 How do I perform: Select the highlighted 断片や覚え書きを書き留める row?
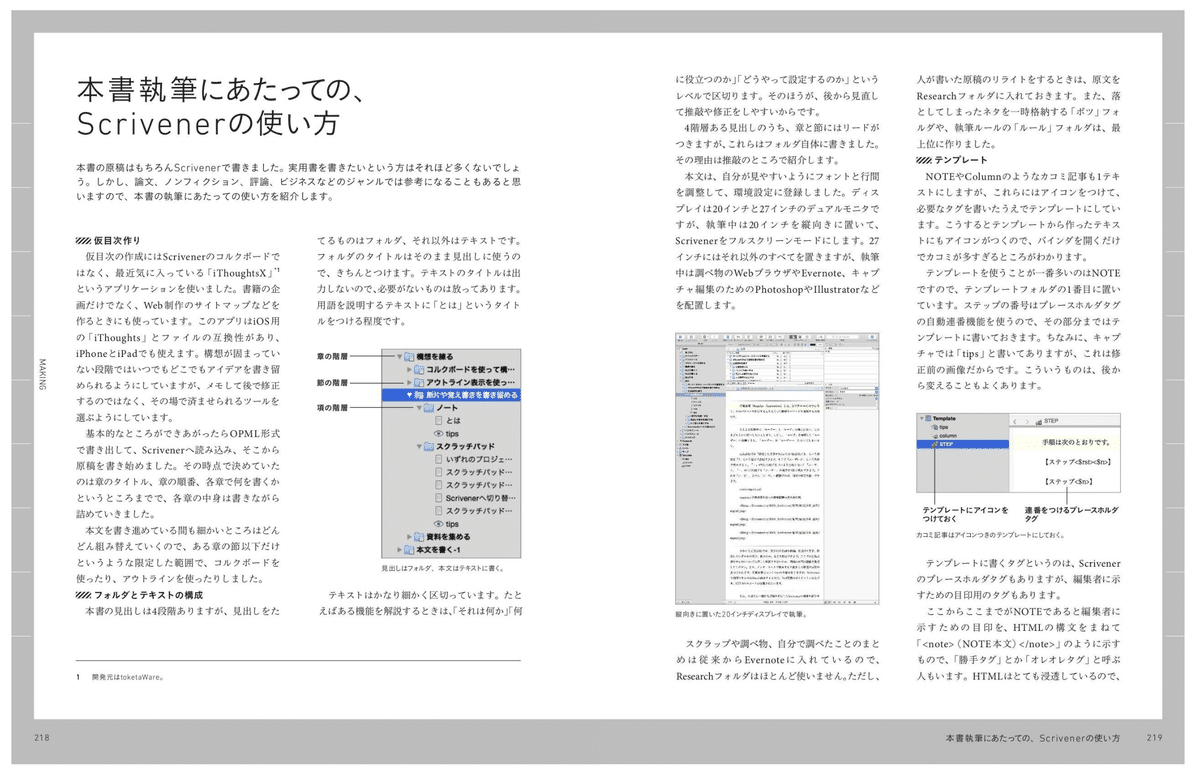(450, 395)
